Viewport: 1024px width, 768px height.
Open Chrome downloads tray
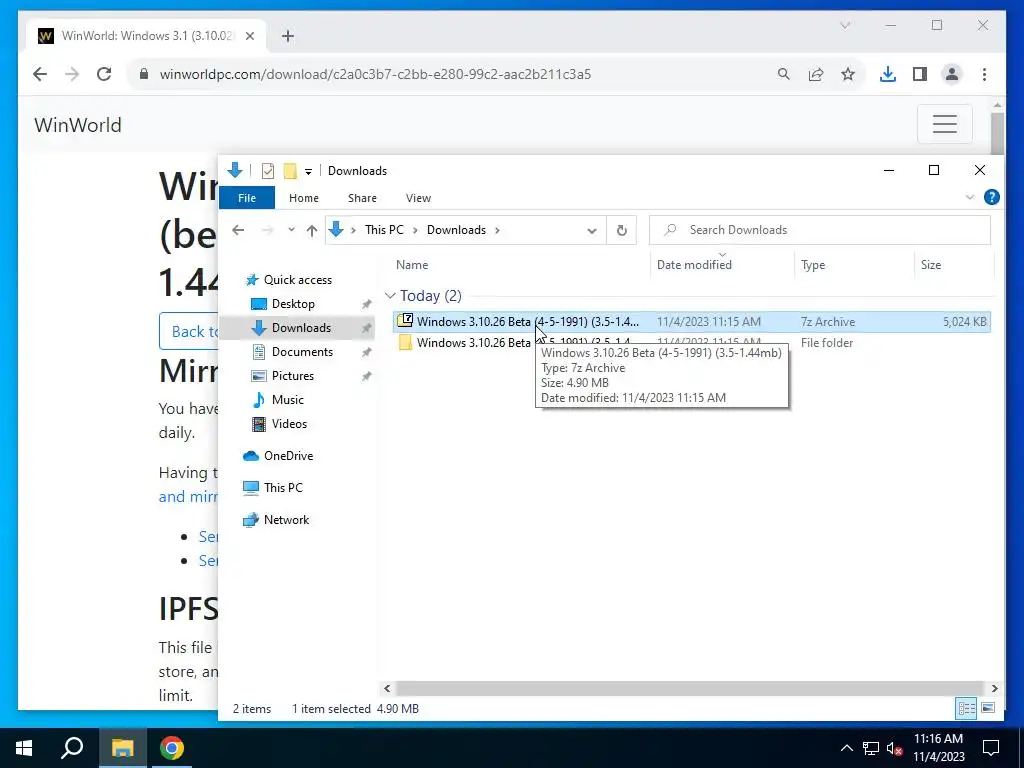[888, 74]
